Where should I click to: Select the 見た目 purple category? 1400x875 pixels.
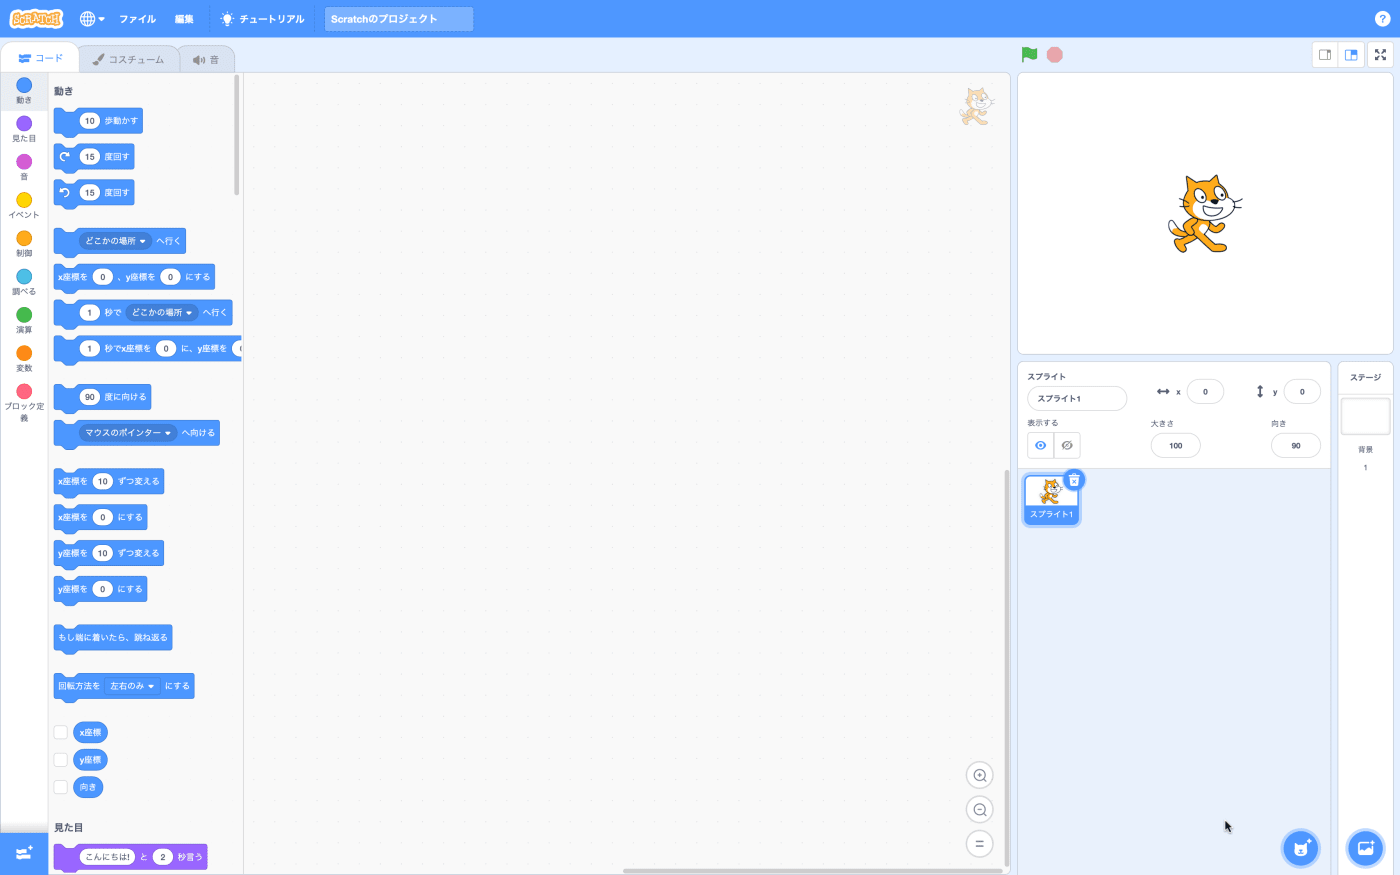click(x=24, y=128)
